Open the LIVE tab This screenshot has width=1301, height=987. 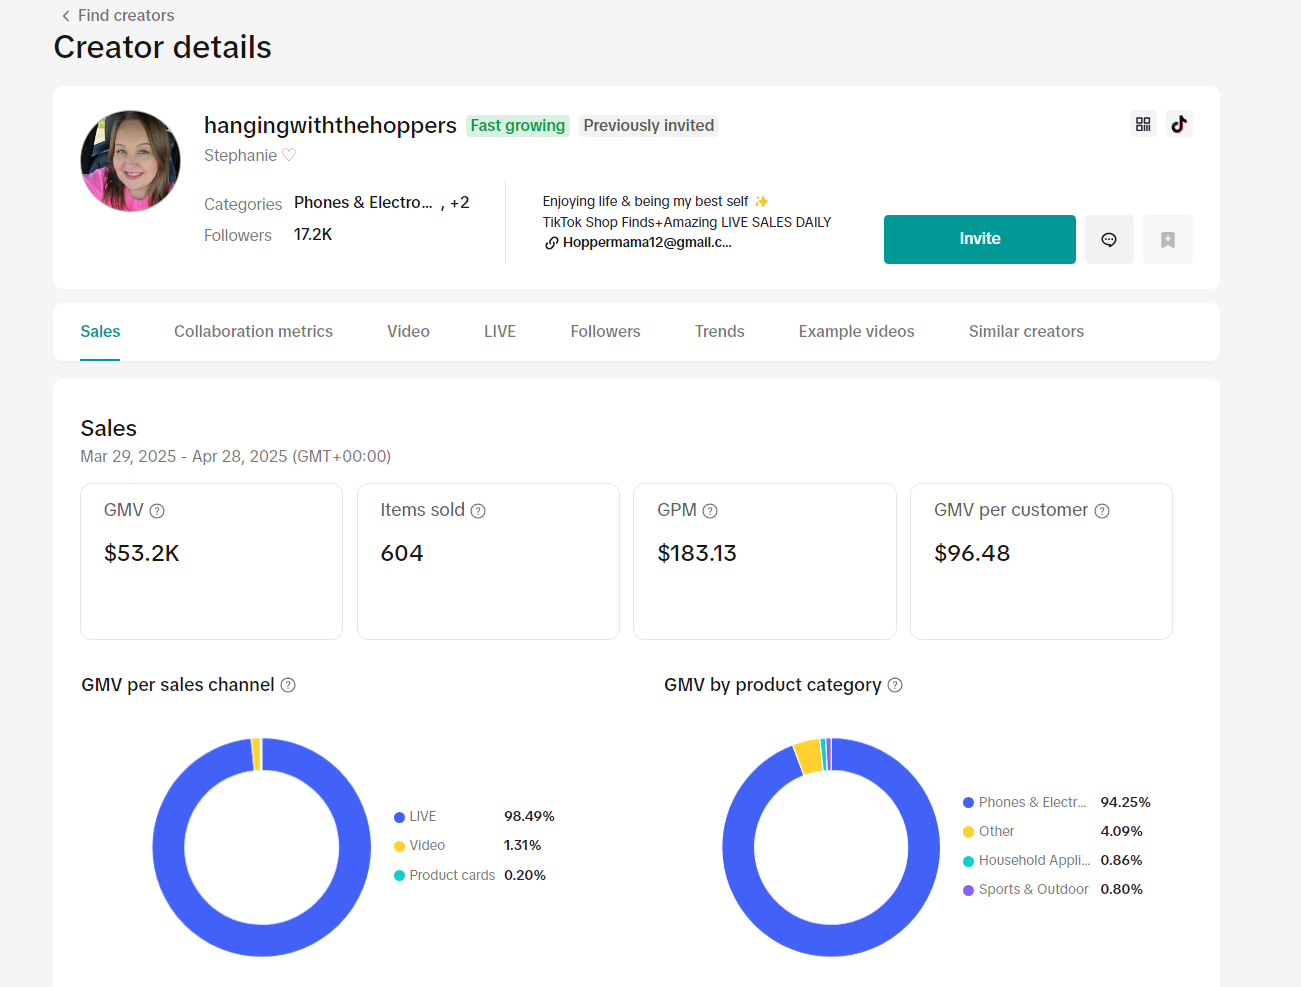pyautogui.click(x=499, y=332)
